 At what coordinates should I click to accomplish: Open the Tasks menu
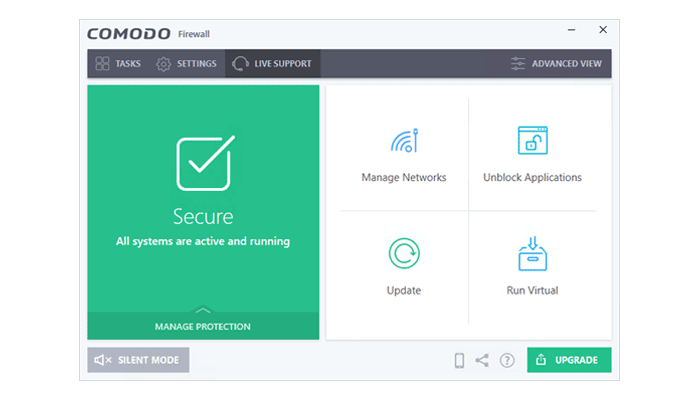click(118, 64)
